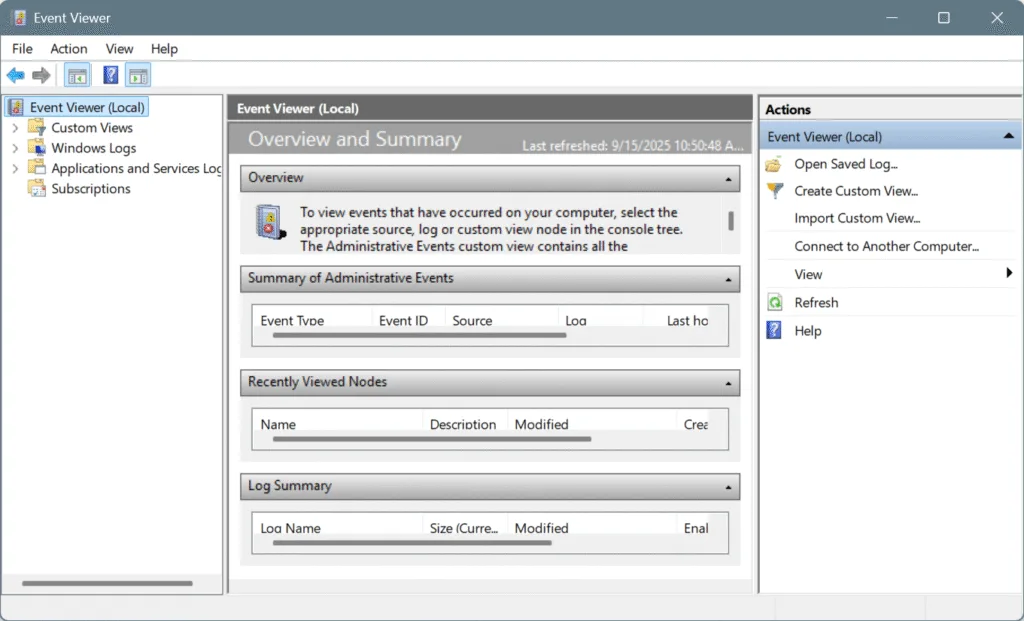This screenshot has width=1024, height=621.
Task: Click the Forward navigation arrow
Action: 40,74
